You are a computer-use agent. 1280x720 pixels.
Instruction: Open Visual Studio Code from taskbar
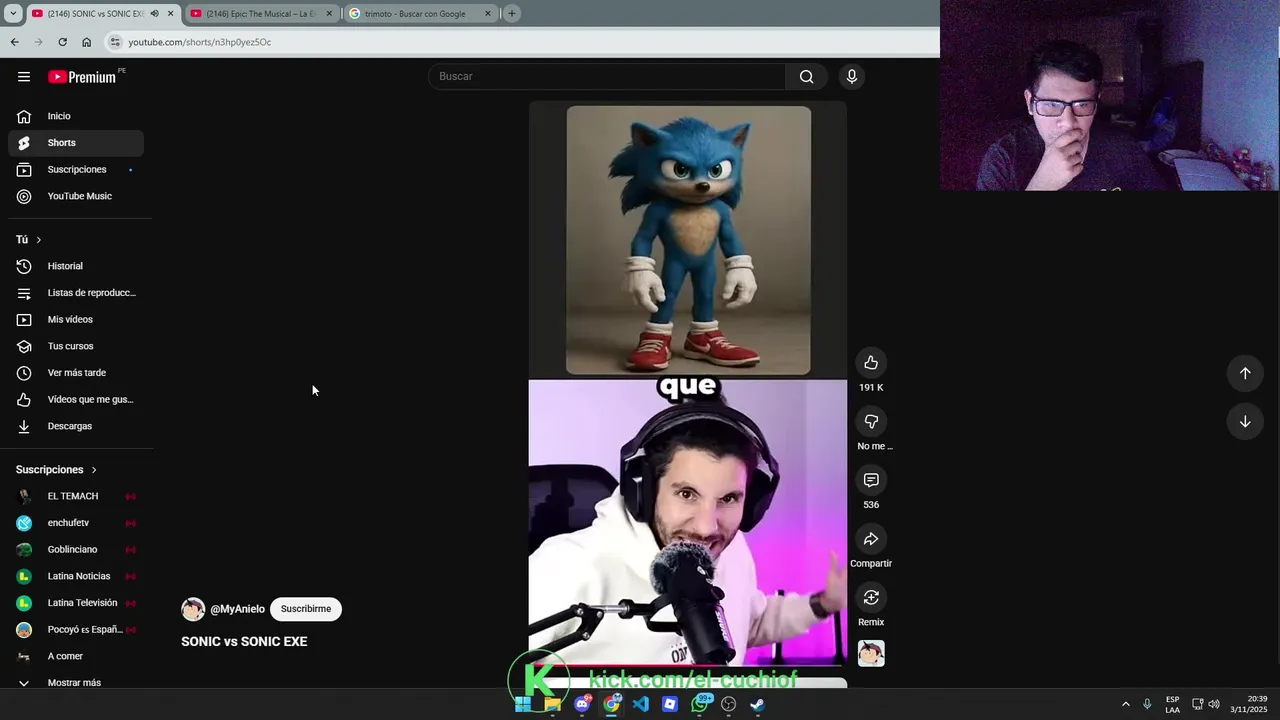pos(641,704)
